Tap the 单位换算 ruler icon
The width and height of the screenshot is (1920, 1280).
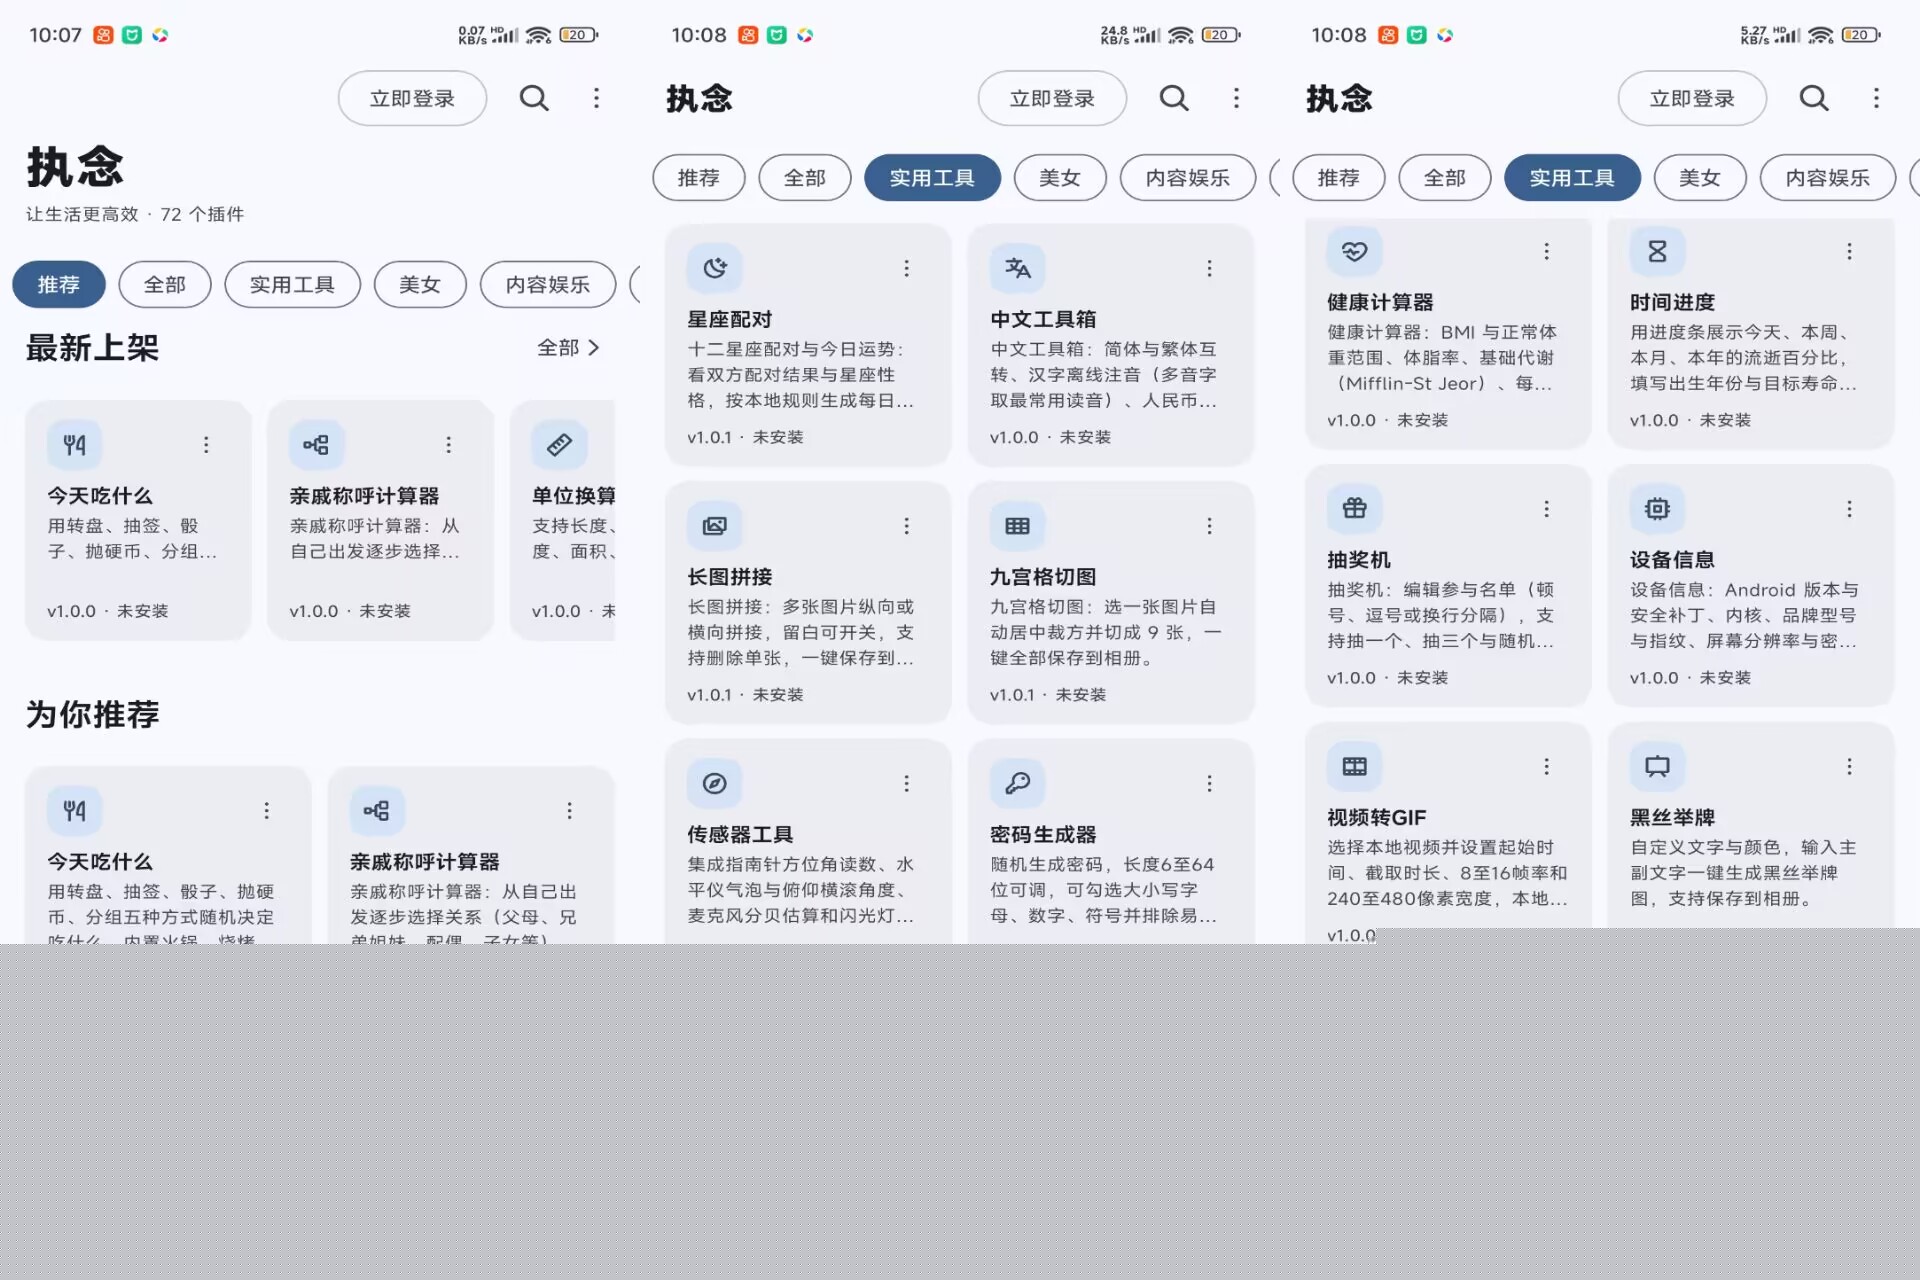click(559, 444)
